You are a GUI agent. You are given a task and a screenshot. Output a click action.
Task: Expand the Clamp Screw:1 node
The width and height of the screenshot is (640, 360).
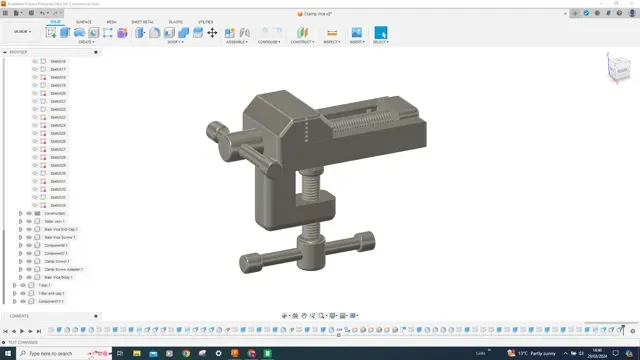[20, 261]
